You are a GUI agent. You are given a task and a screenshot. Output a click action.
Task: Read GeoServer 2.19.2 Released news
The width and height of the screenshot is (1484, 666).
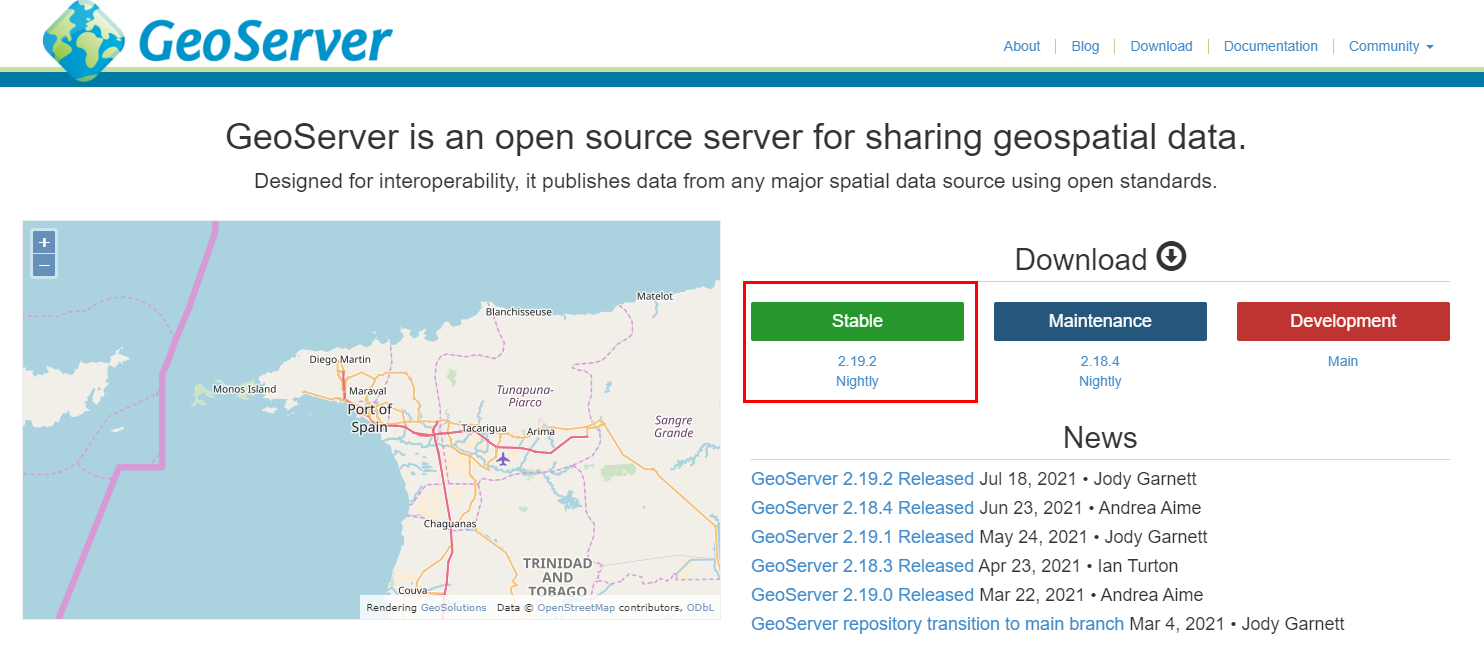pyautogui.click(x=862, y=479)
